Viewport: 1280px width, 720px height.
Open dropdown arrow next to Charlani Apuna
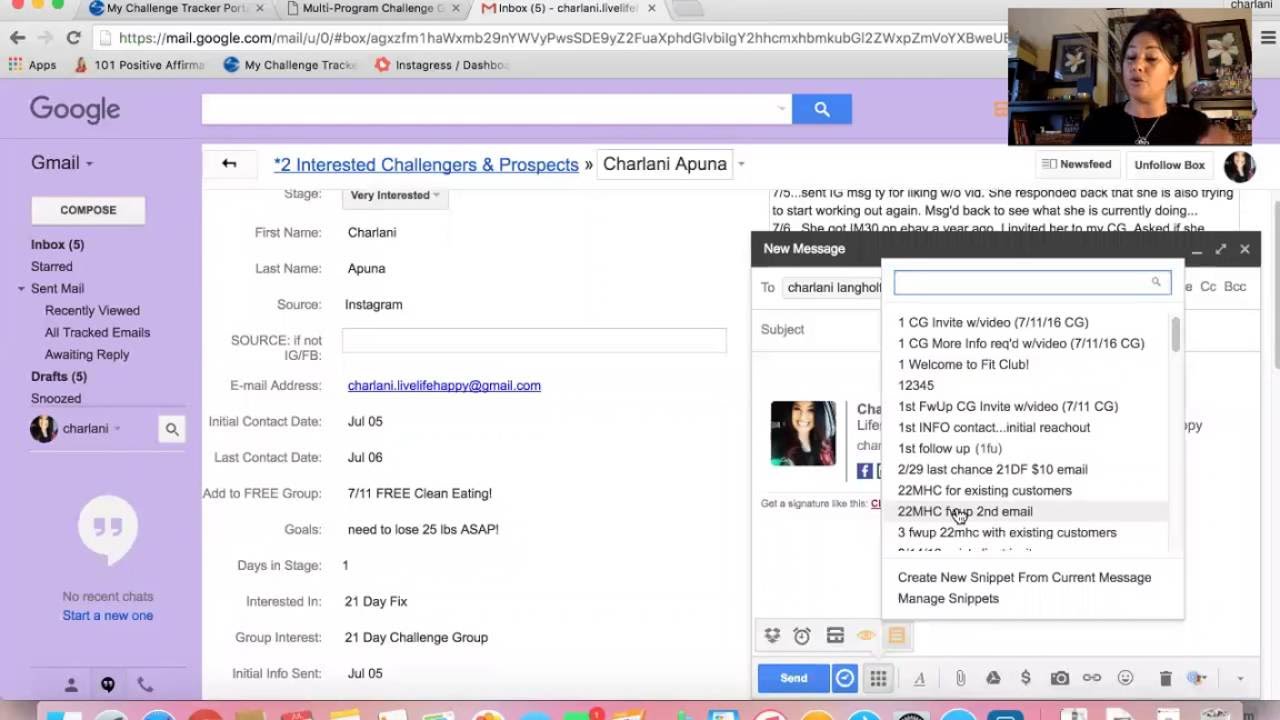(x=741, y=164)
